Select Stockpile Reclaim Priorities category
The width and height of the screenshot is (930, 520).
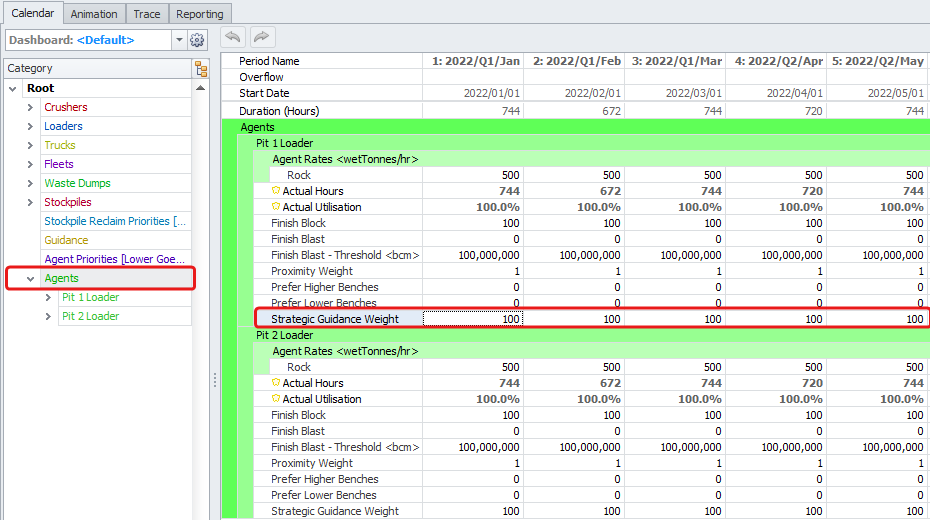pos(114,221)
